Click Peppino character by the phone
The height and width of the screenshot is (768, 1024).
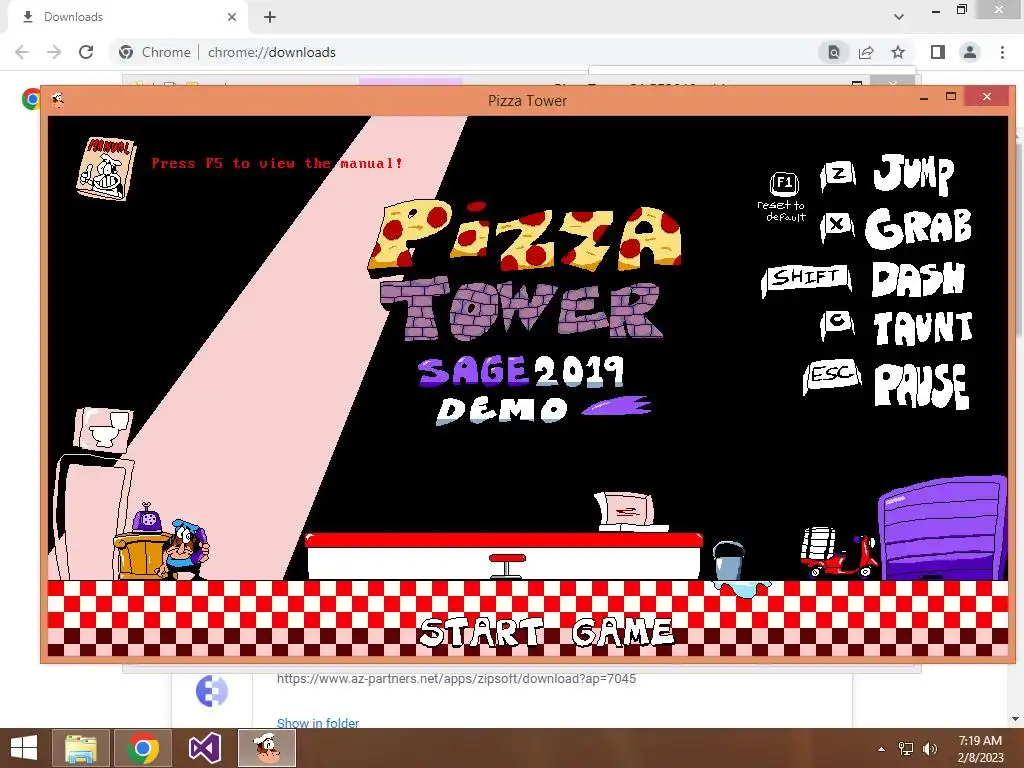185,549
